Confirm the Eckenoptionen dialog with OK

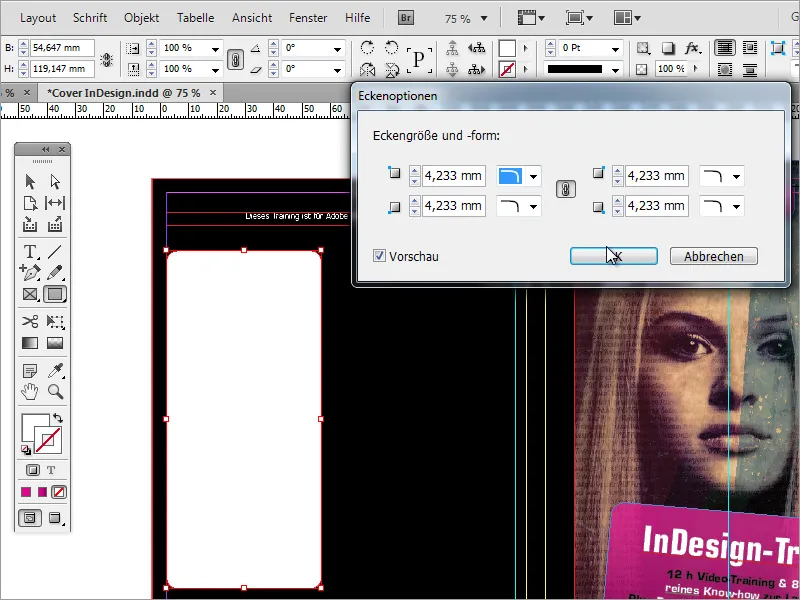613,256
